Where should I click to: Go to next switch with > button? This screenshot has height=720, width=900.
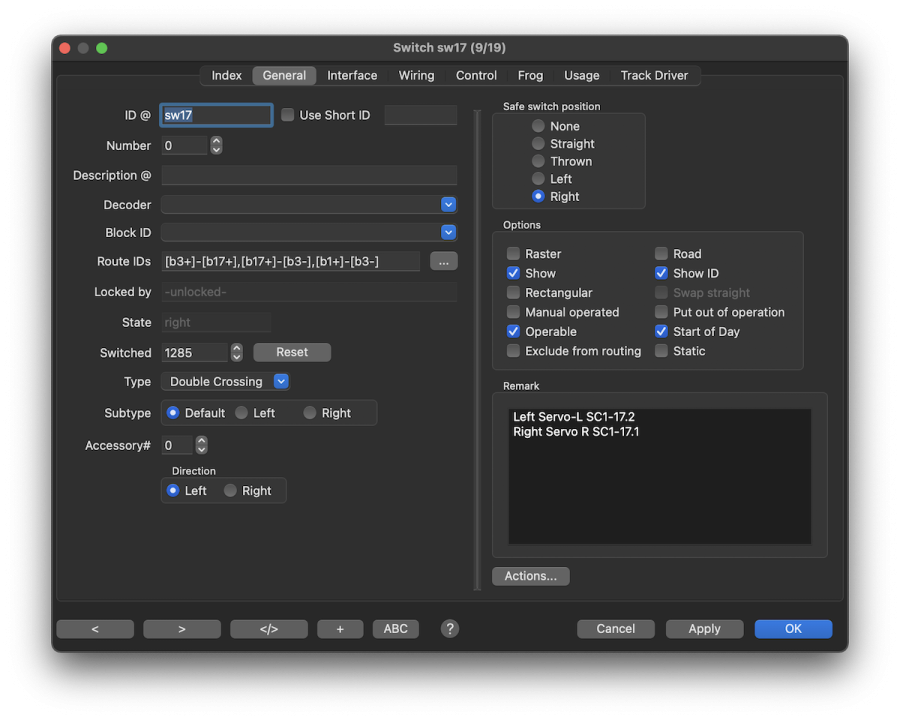click(182, 629)
